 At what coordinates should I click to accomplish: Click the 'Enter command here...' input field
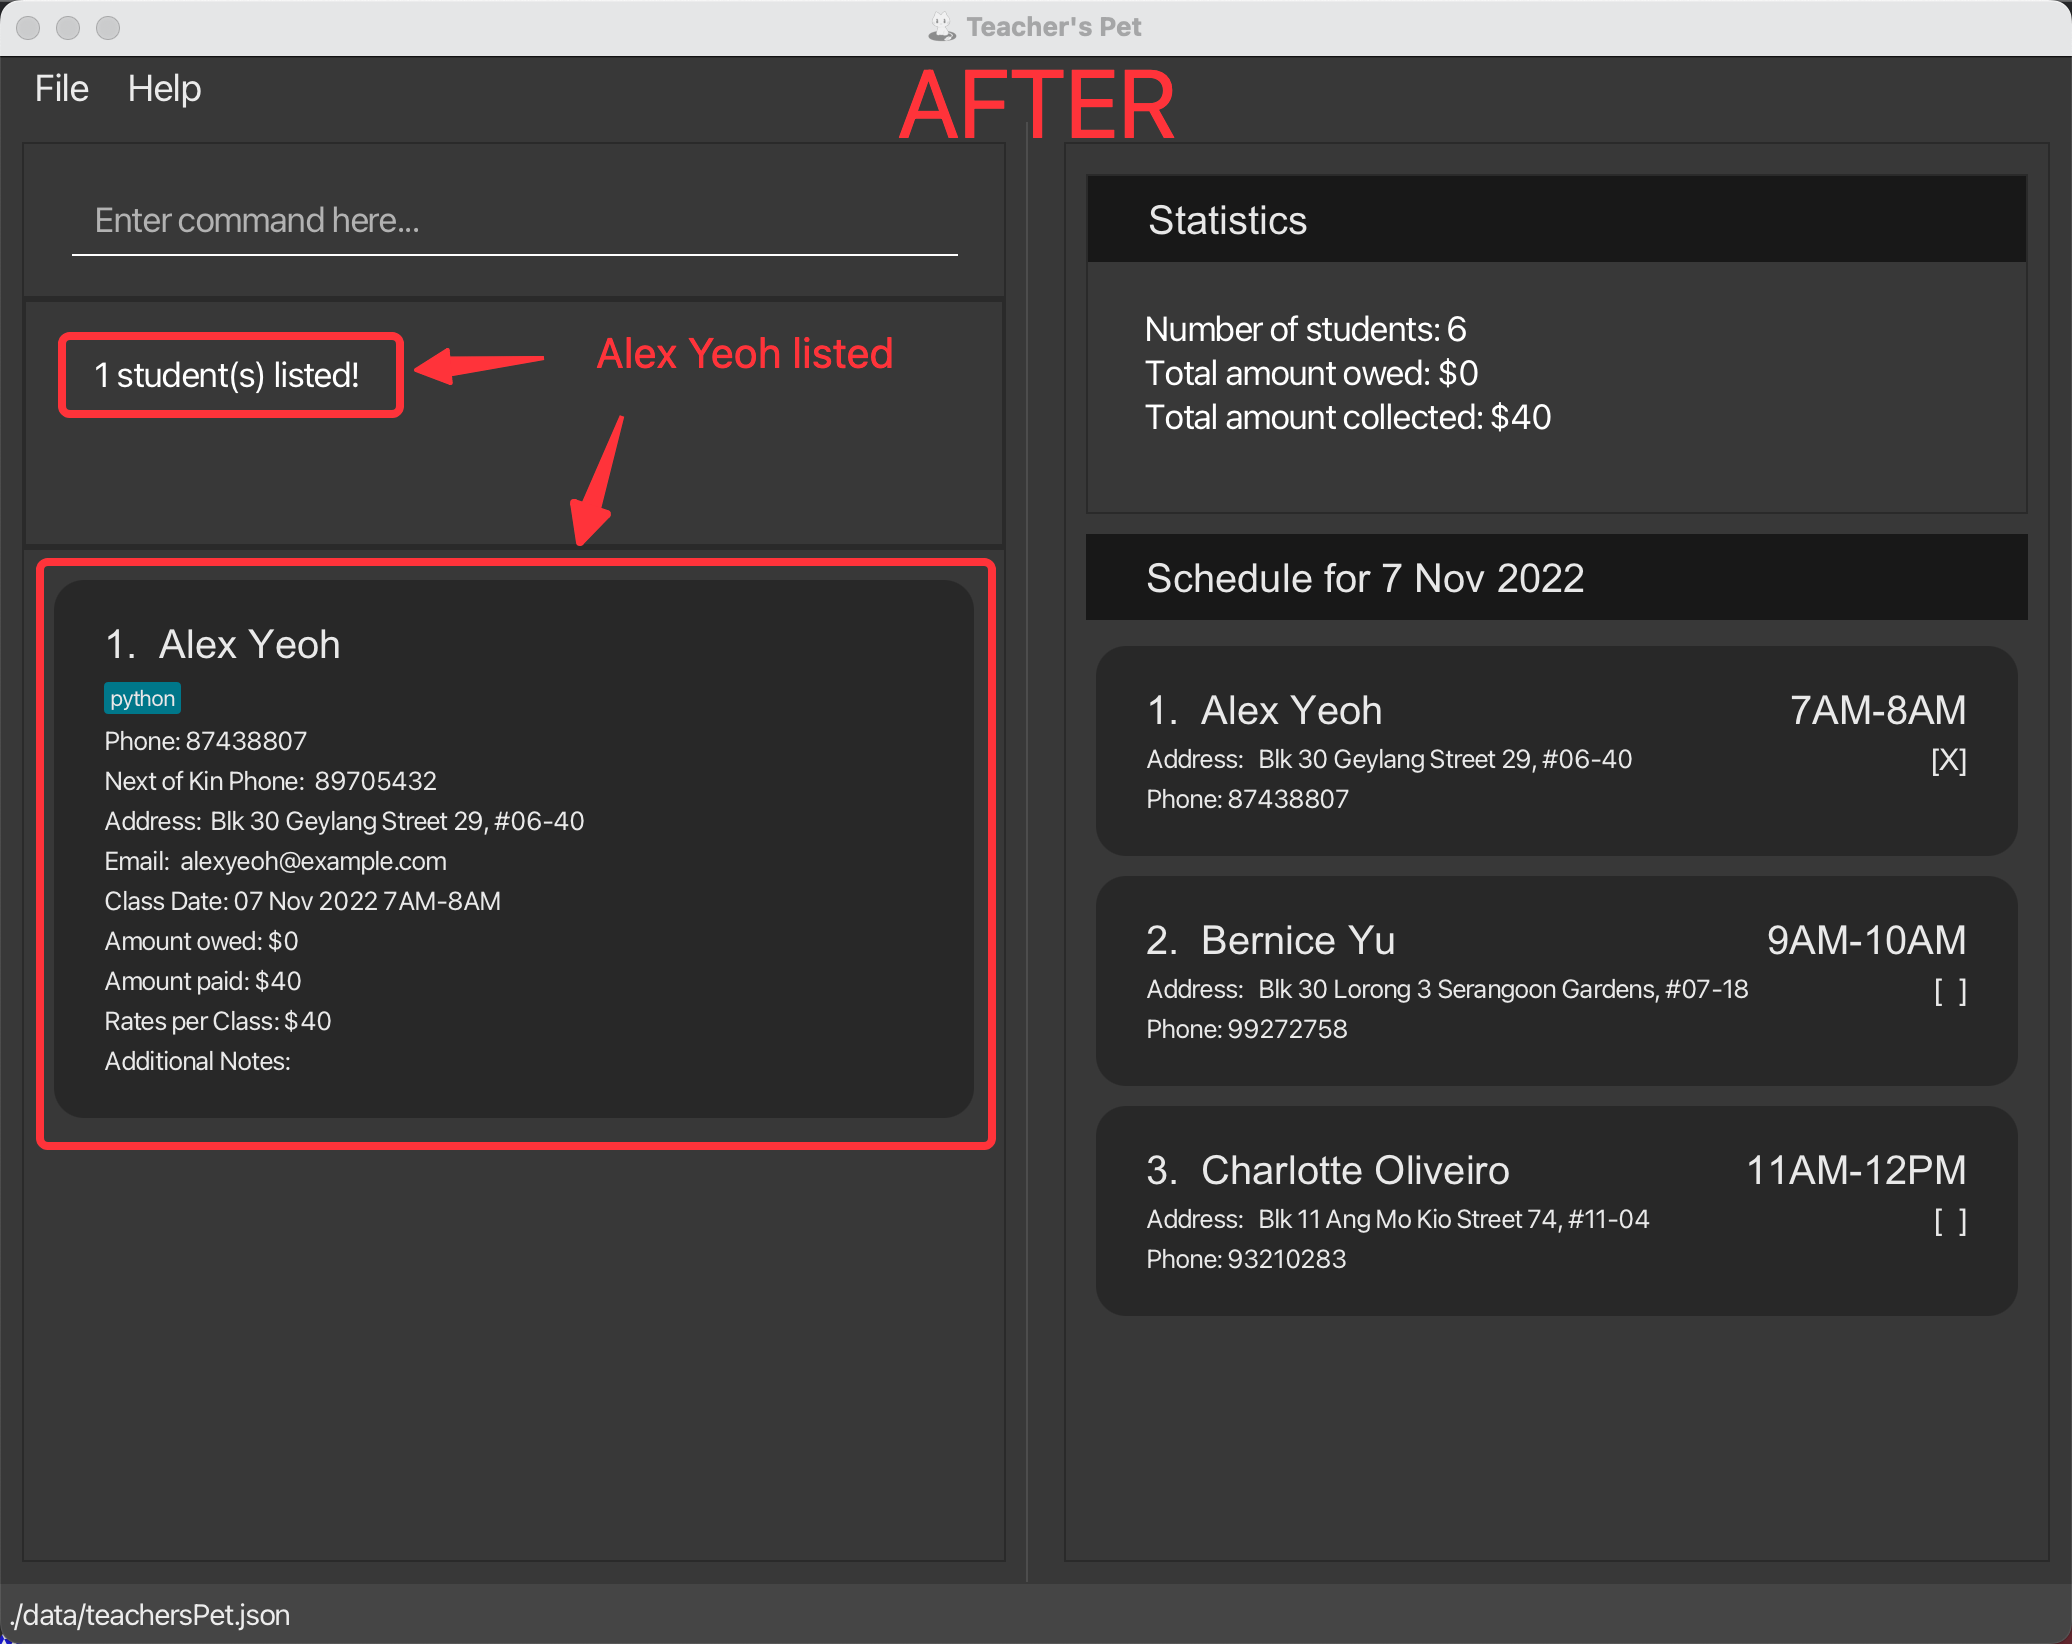(514, 221)
